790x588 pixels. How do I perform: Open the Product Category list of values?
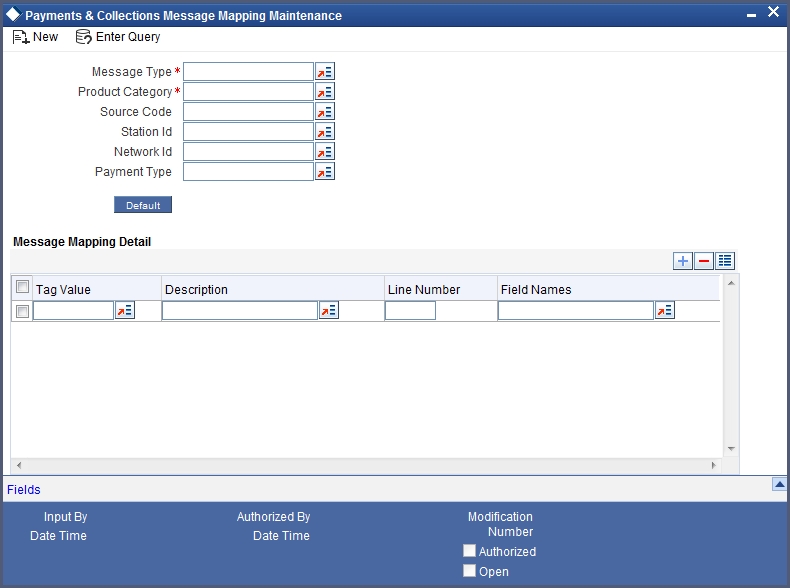point(325,92)
